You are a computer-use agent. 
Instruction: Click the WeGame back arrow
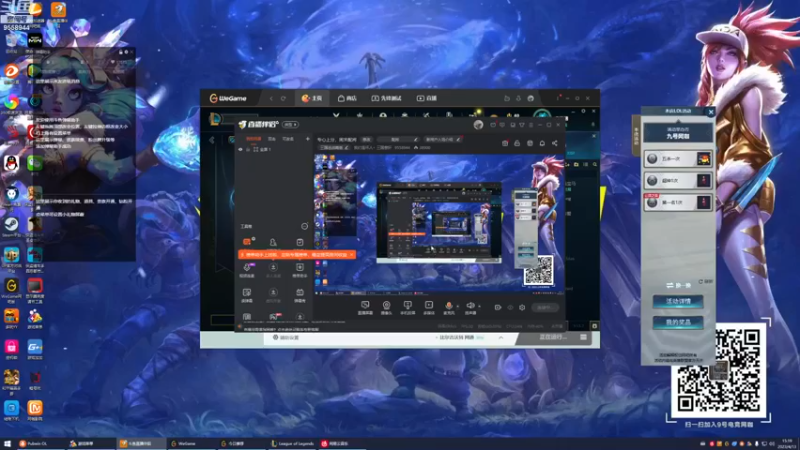click(271, 98)
